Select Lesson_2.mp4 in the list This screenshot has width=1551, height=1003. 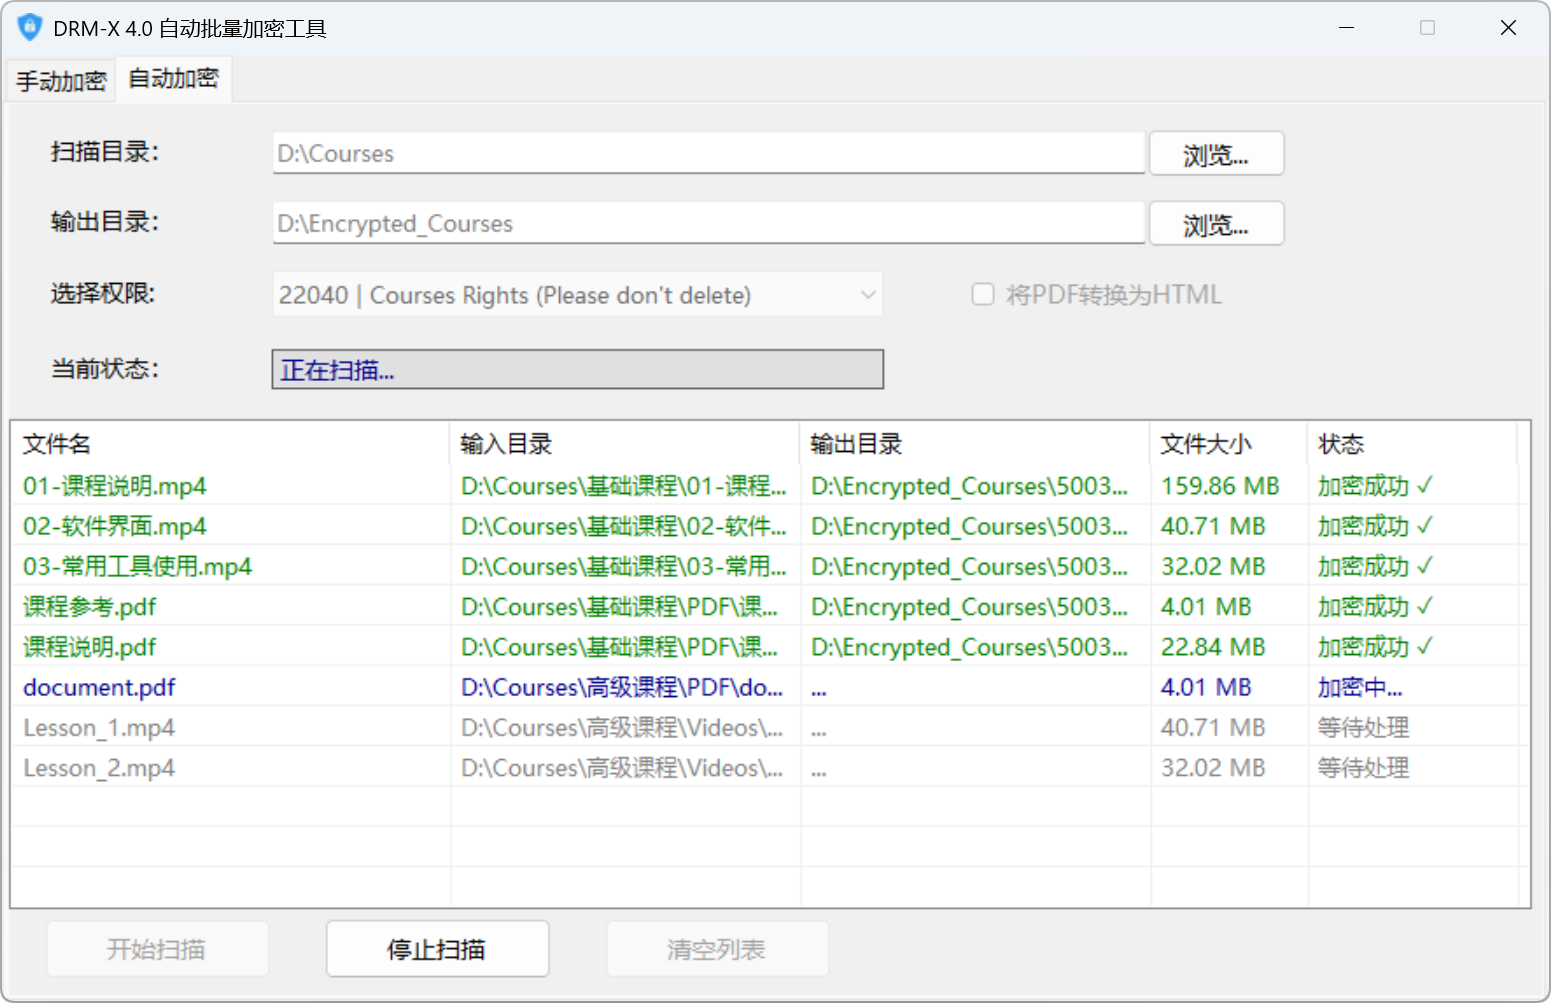click(x=99, y=769)
